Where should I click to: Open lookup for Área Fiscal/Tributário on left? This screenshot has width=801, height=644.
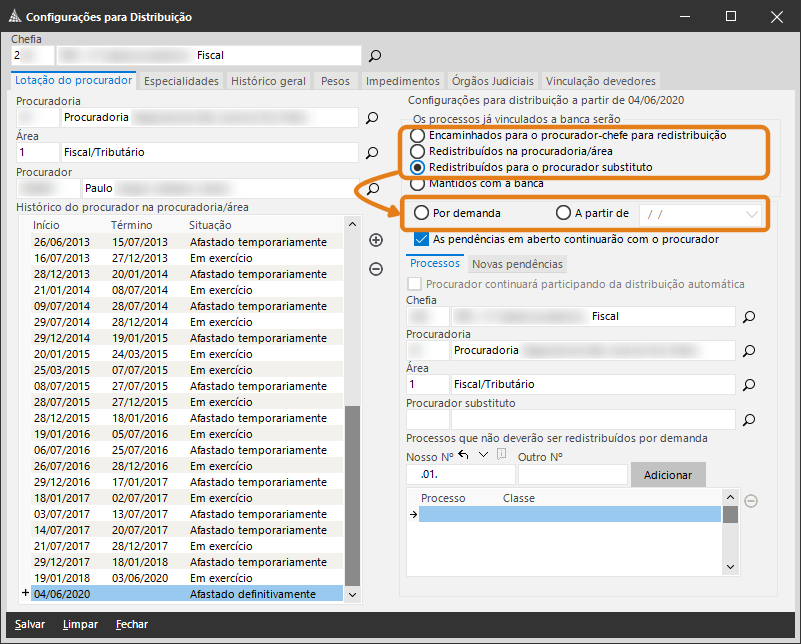pos(372,153)
